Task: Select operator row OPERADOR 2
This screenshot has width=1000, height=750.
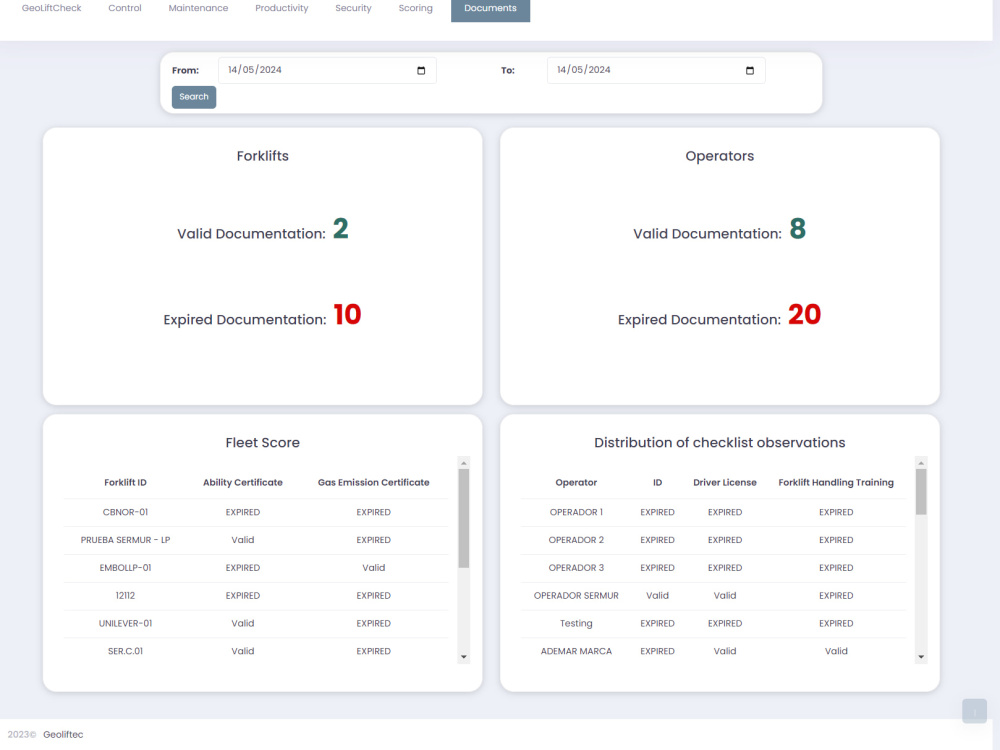Action: 714,540
